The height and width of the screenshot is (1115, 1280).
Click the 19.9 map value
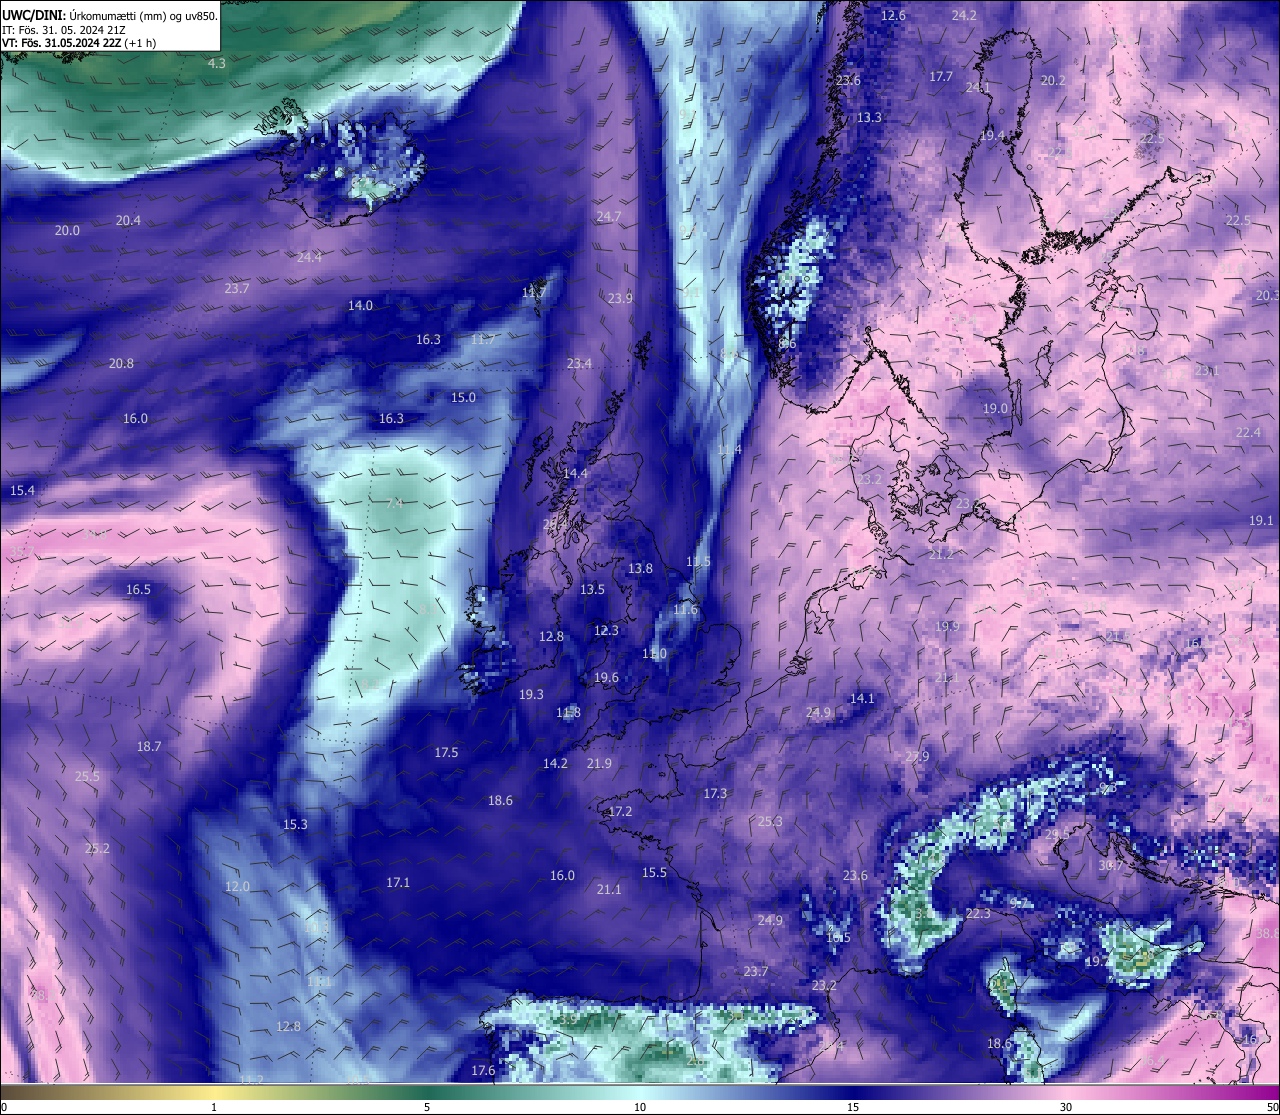point(947,626)
